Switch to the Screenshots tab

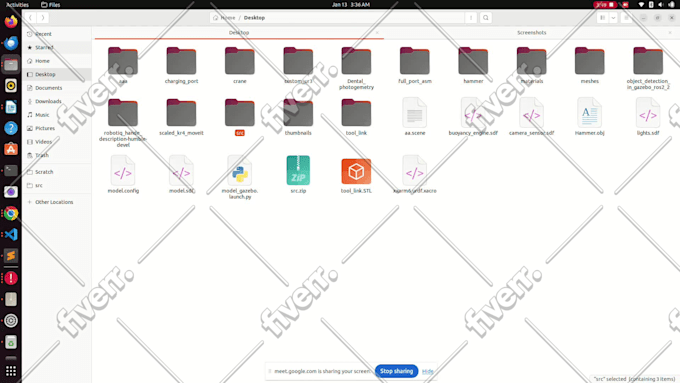531,33
